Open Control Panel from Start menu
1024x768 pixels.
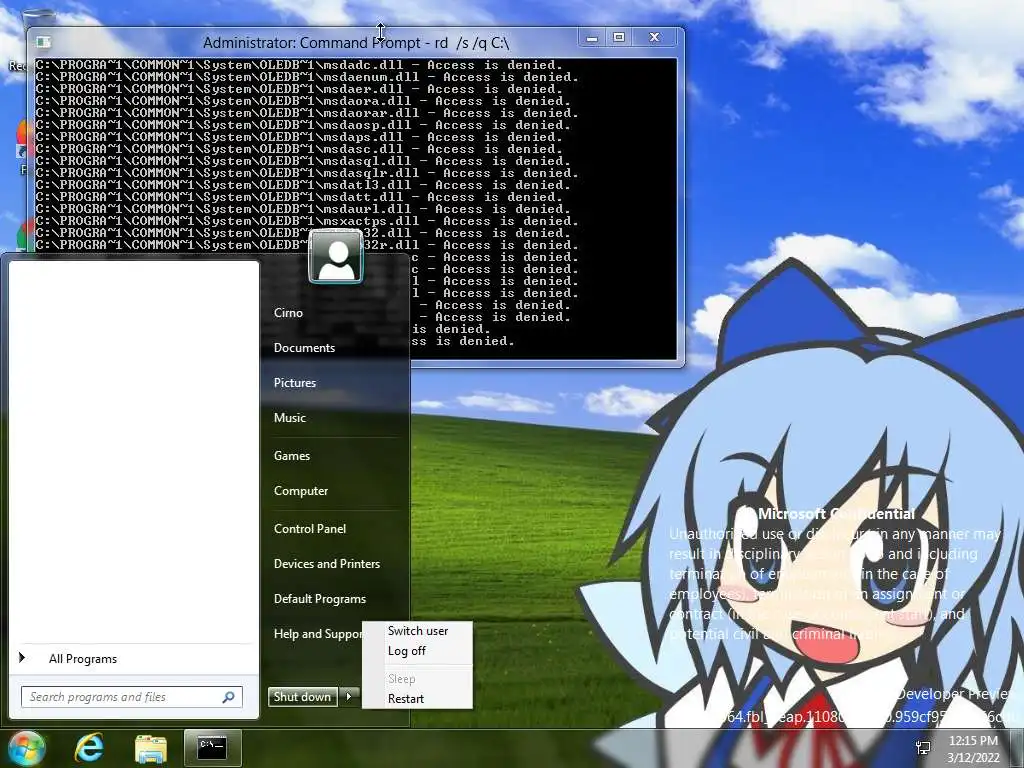310,529
